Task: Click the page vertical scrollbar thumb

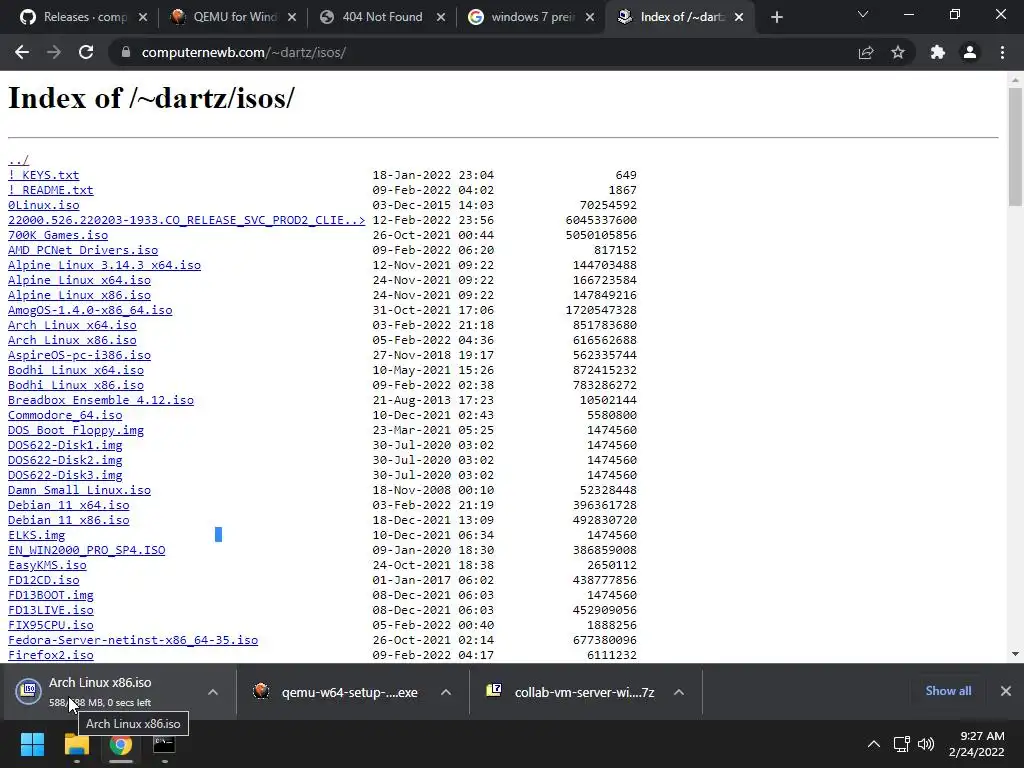Action: 1015,147
